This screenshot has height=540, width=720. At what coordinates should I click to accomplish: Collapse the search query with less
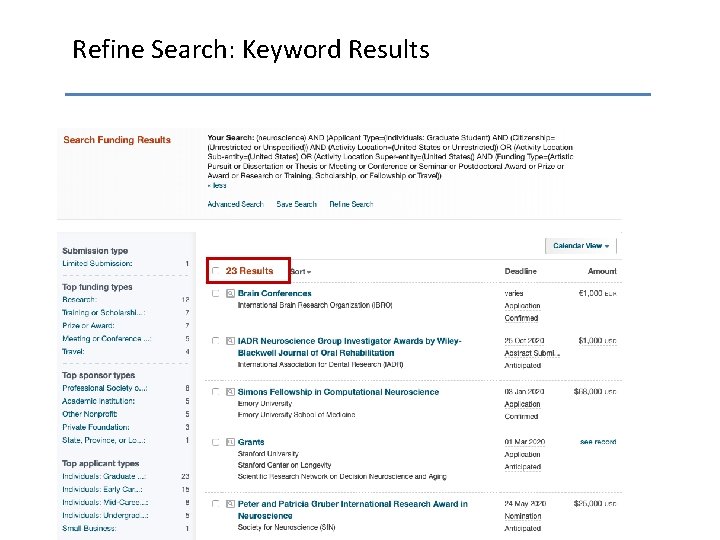click(x=216, y=185)
